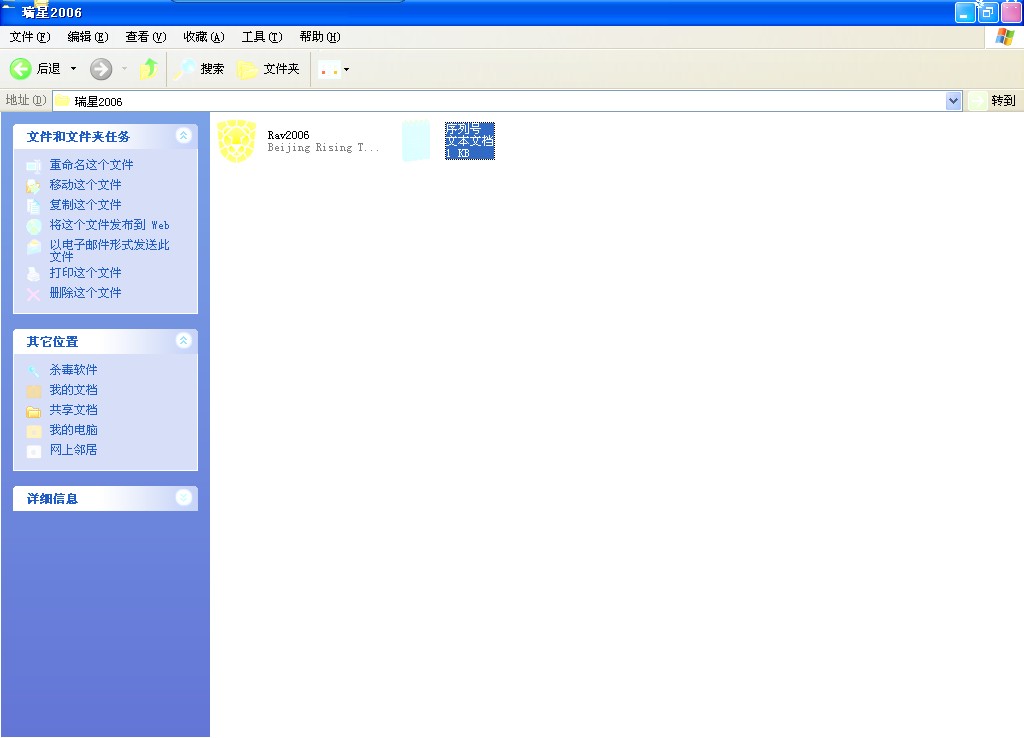The image size is (1024, 738).
Task: Click the Forward arrow icon
Action: pyautogui.click(x=101, y=69)
